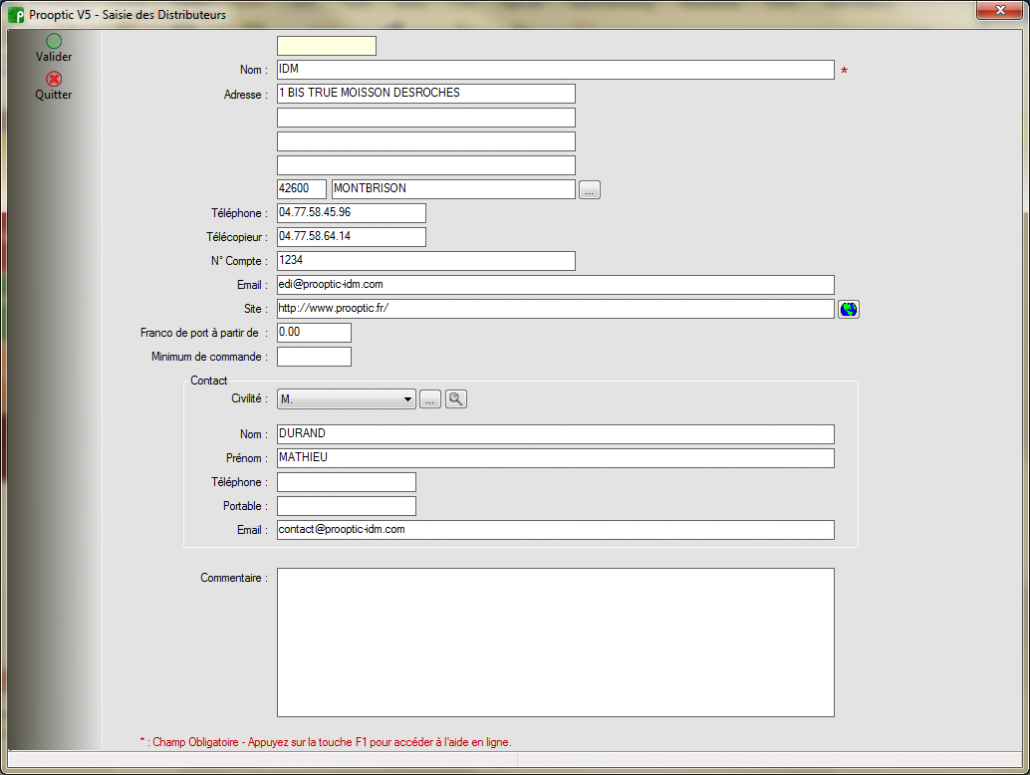Click the 'Champ Obligatoire' help note
The image size is (1030, 775).
pos(326,742)
